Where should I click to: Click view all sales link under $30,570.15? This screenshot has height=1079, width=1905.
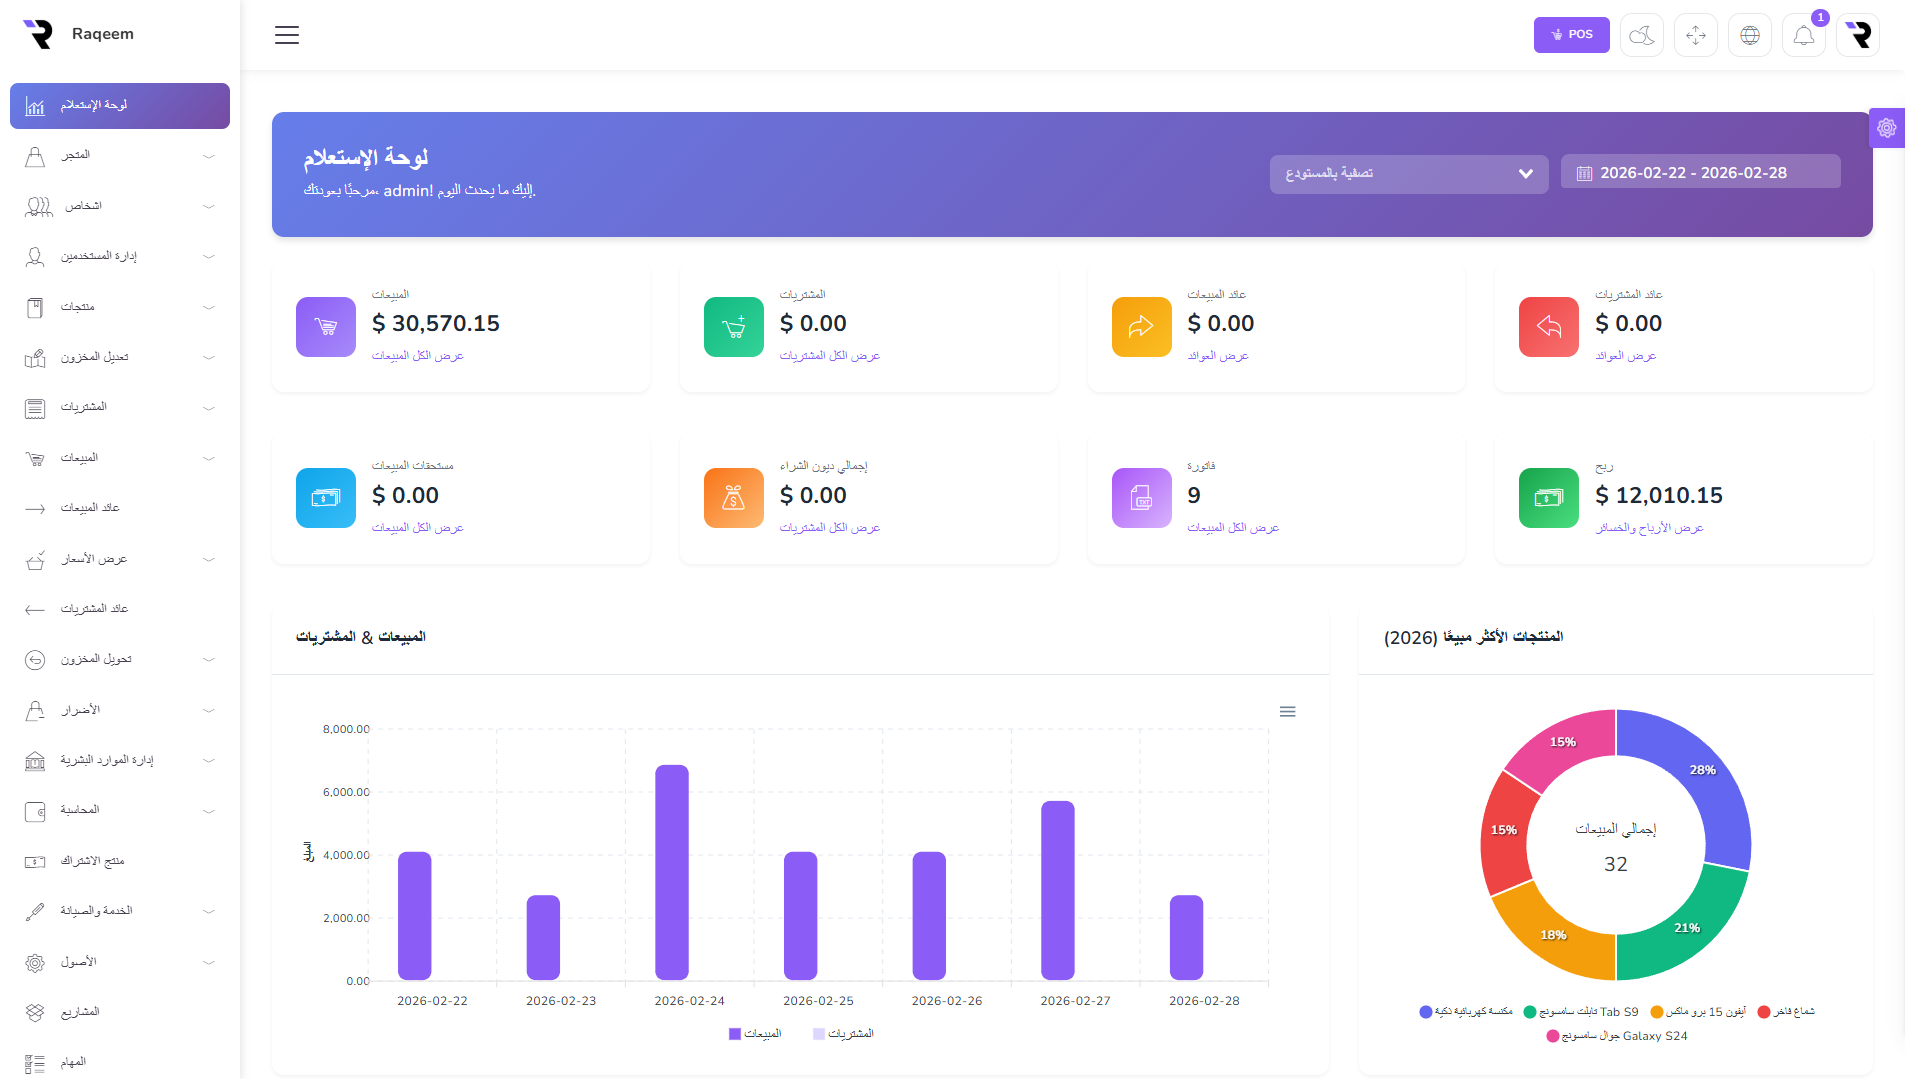[417, 356]
